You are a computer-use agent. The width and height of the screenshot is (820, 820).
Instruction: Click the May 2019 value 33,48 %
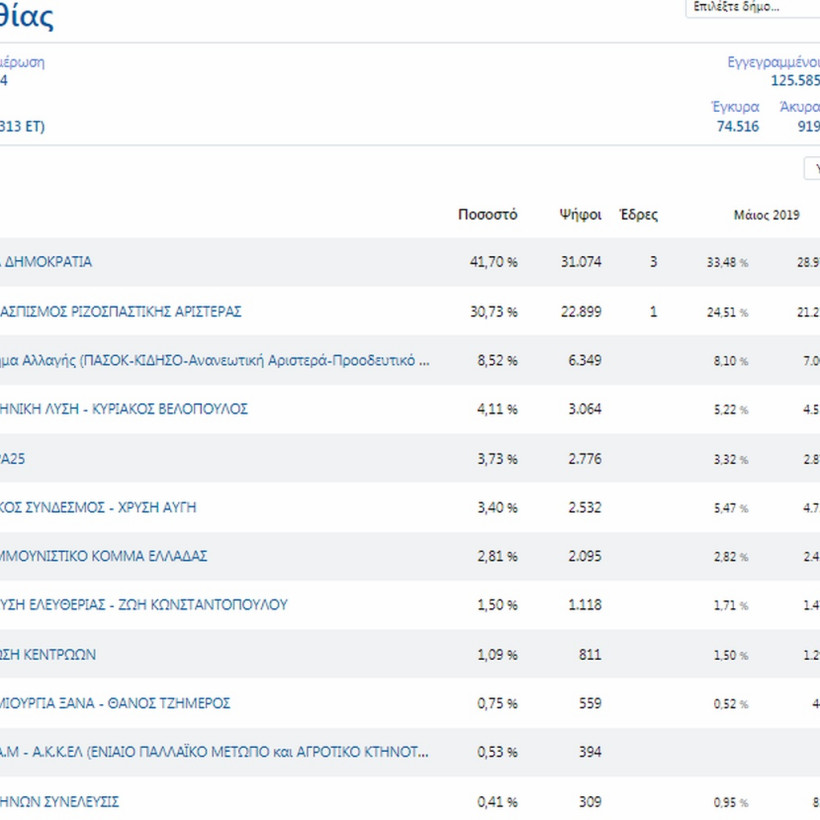[x=727, y=263]
